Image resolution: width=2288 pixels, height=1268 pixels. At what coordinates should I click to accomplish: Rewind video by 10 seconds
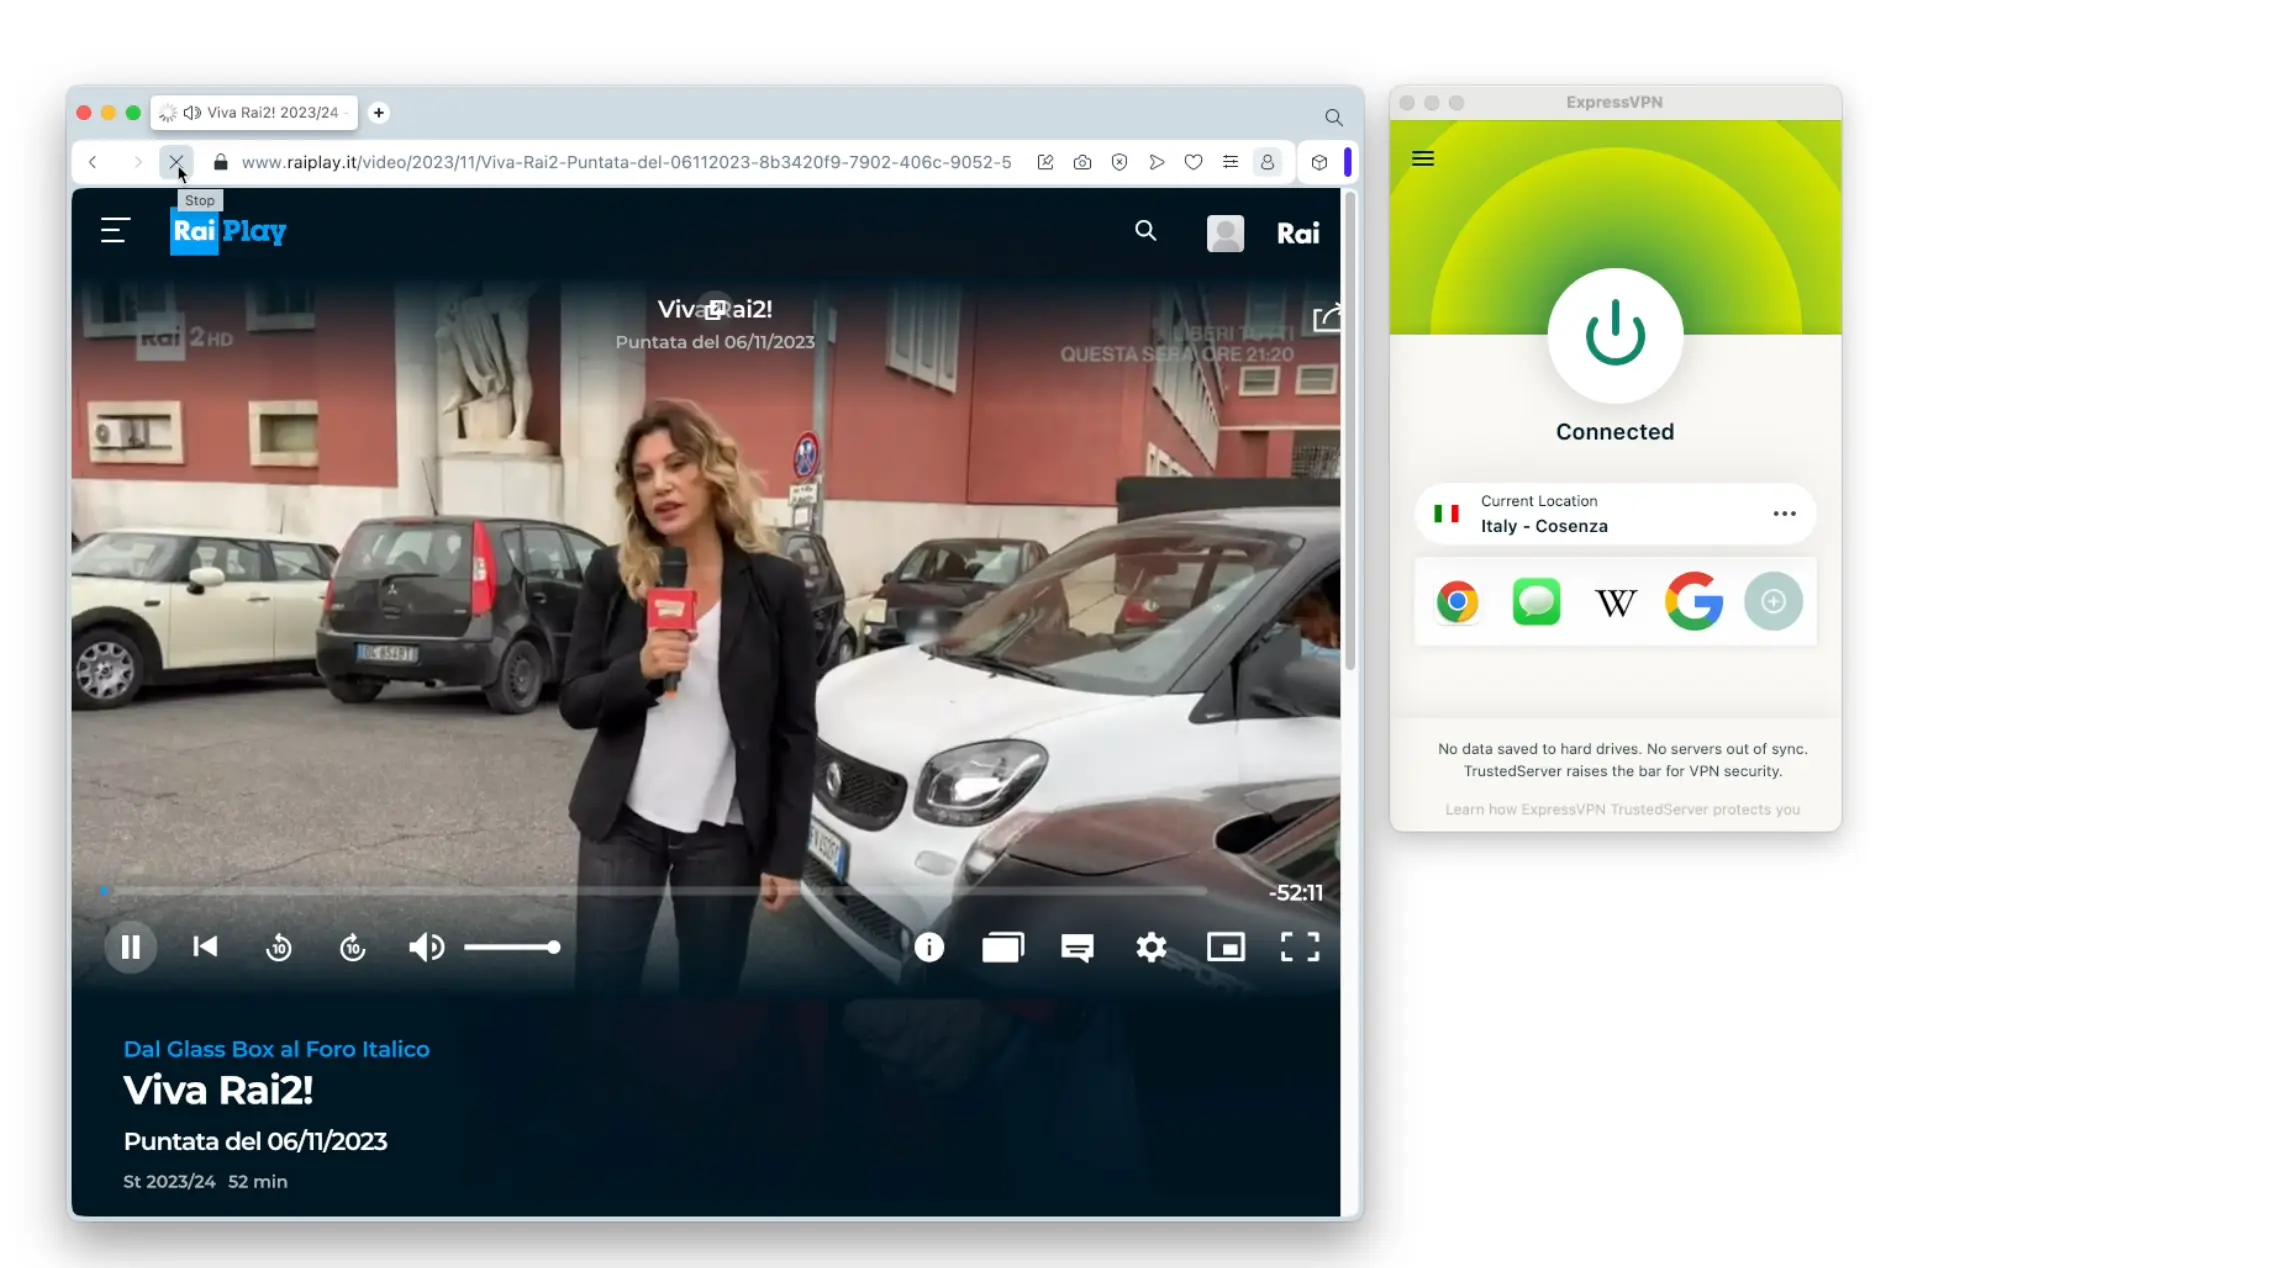(x=279, y=947)
